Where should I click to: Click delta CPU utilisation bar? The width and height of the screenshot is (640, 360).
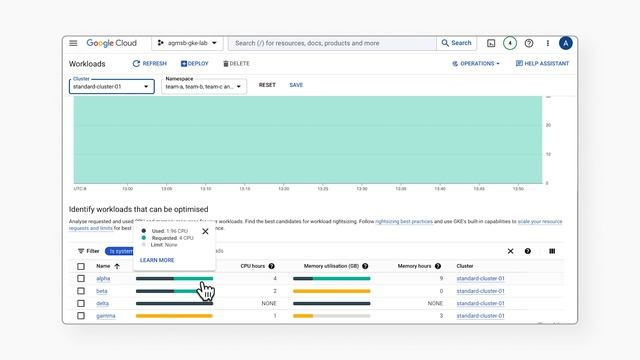click(174, 303)
